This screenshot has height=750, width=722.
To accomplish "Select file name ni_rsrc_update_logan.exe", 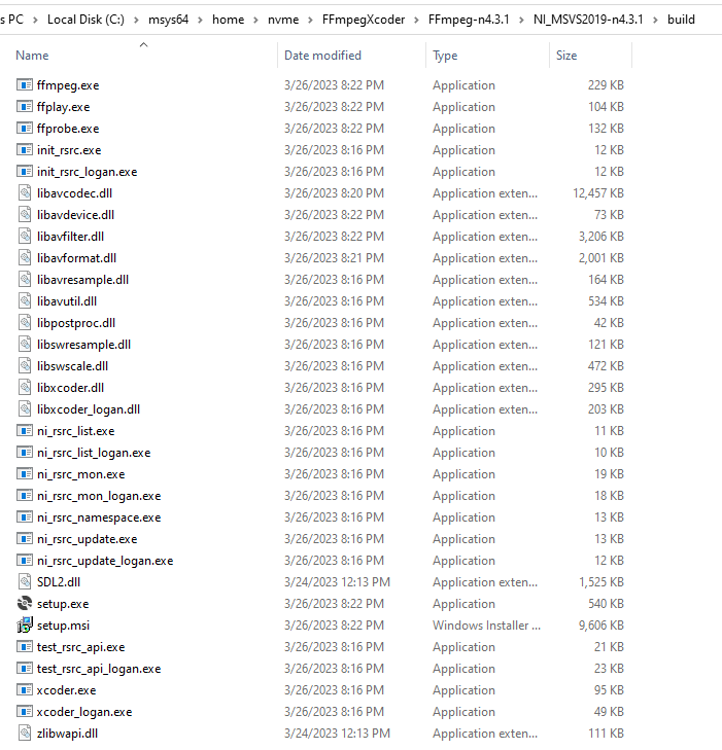I will click(x=105, y=561).
